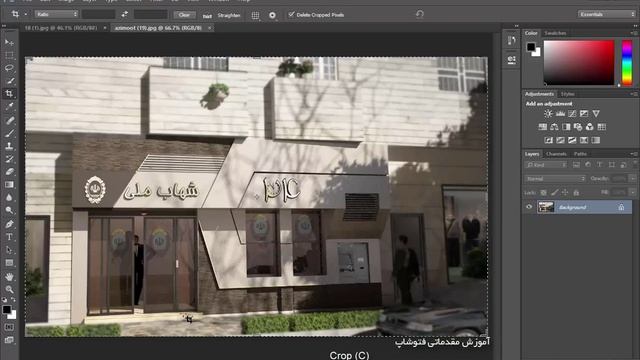Image resolution: width=640 pixels, height=360 pixels.
Task: Toggle lock transparent pixels
Action: coord(544,192)
